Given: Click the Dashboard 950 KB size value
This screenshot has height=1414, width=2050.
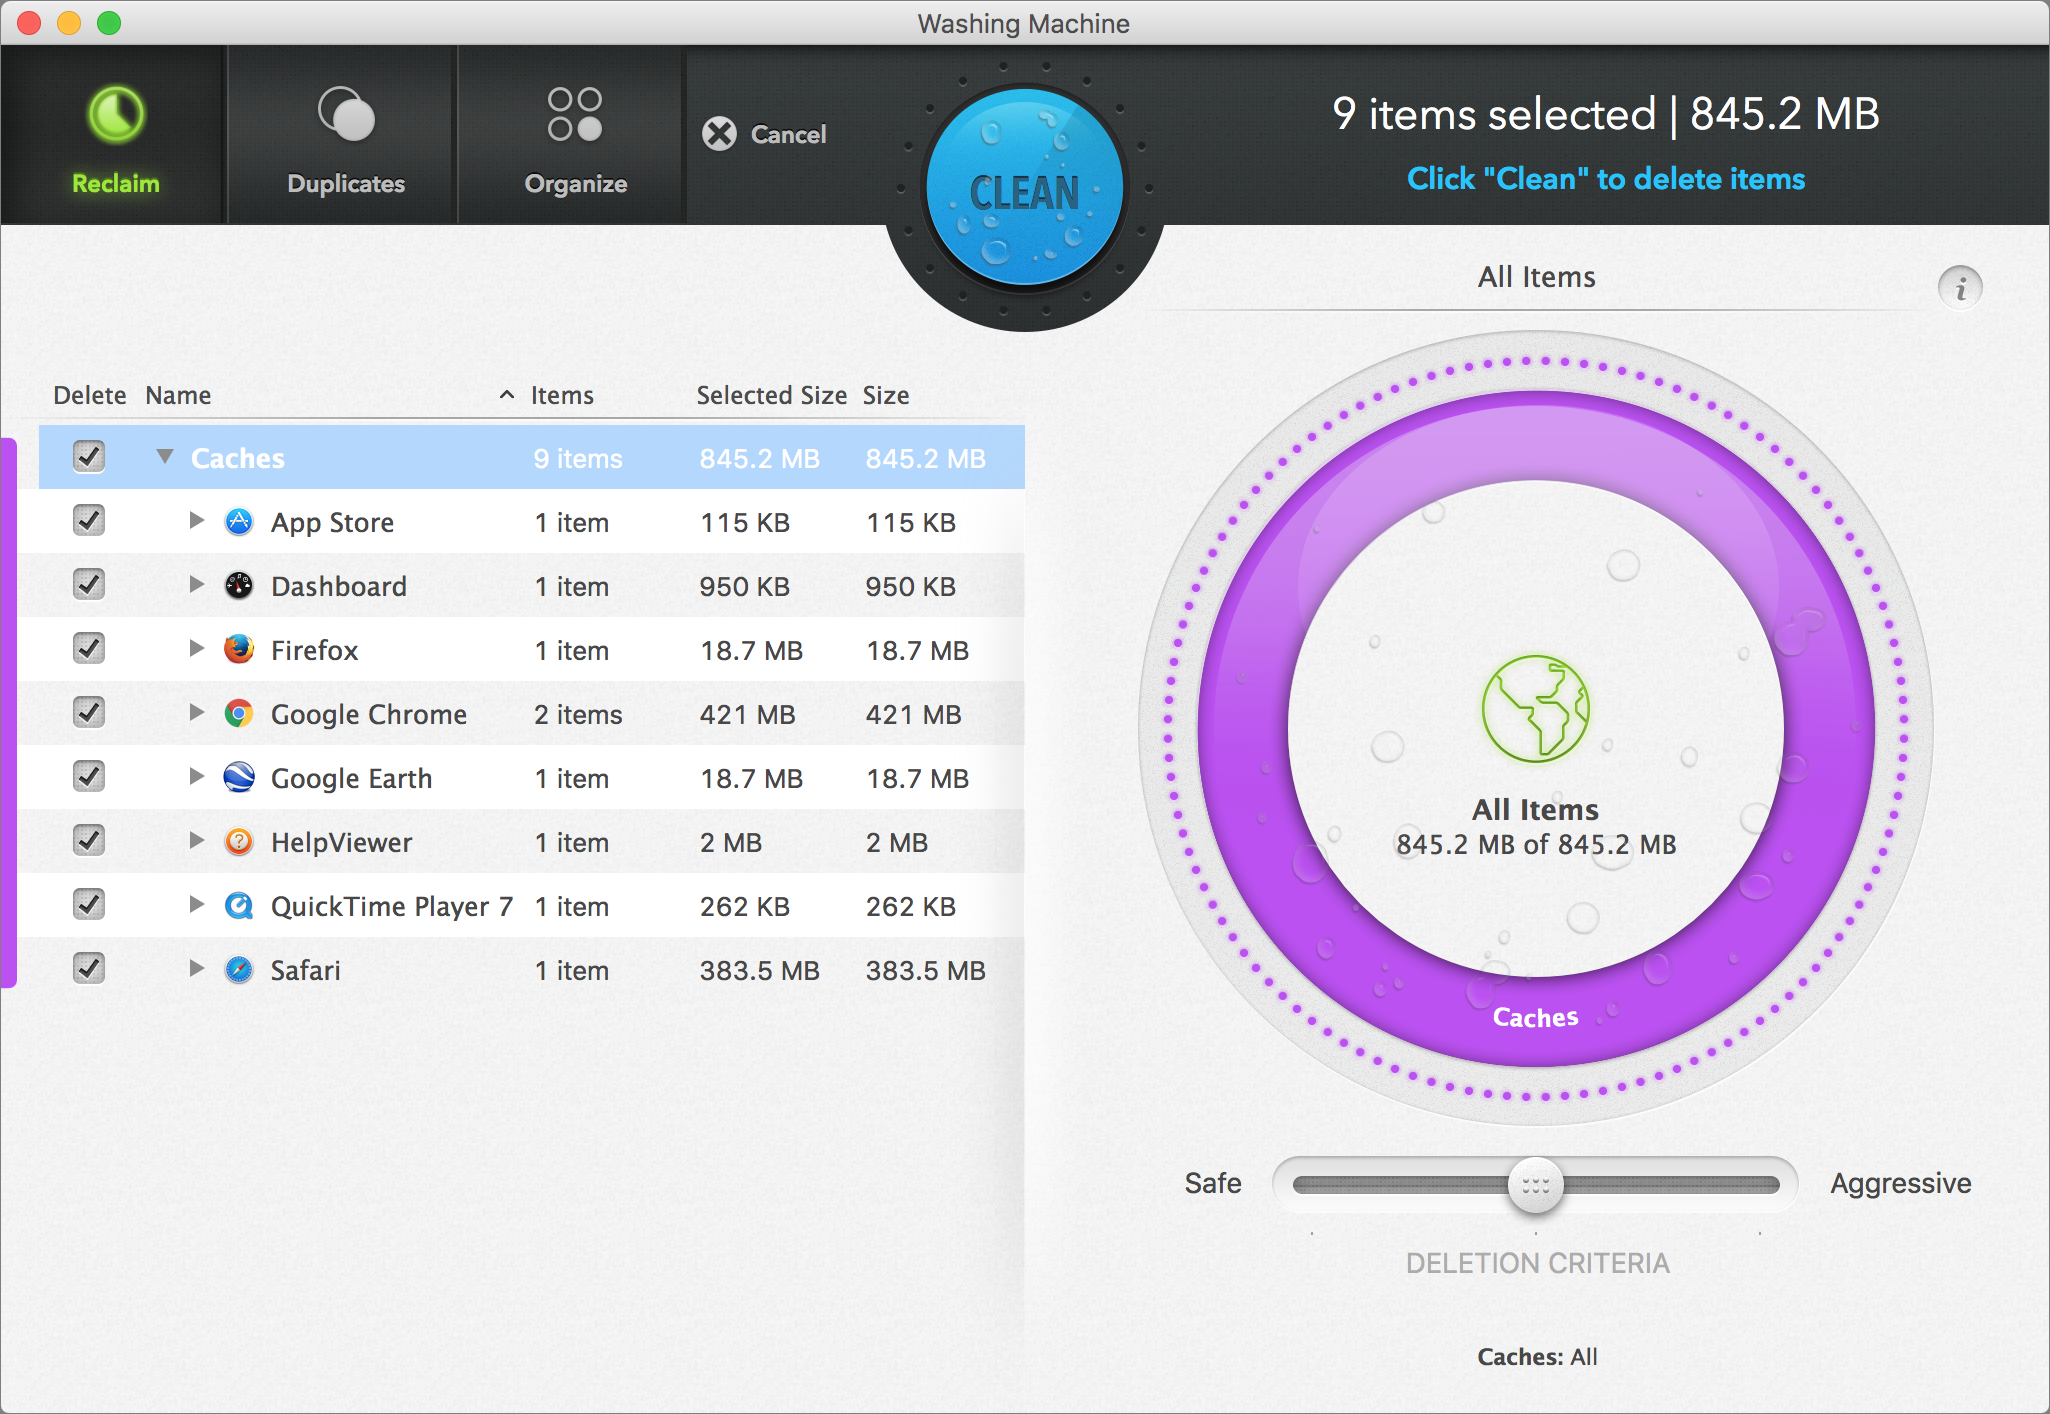Looking at the screenshot, I should [x=910, y=586].
